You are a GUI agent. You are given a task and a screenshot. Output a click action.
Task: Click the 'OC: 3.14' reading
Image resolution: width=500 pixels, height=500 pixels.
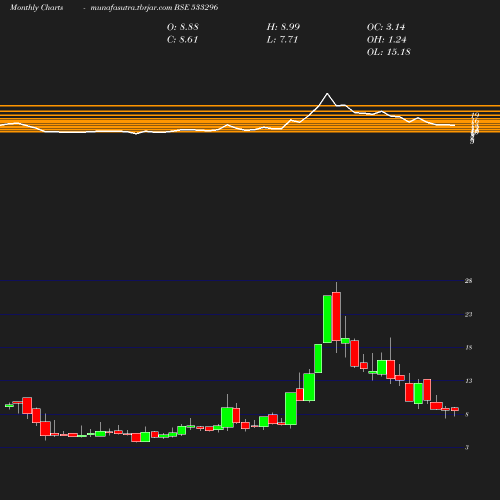tap(386, 27)
